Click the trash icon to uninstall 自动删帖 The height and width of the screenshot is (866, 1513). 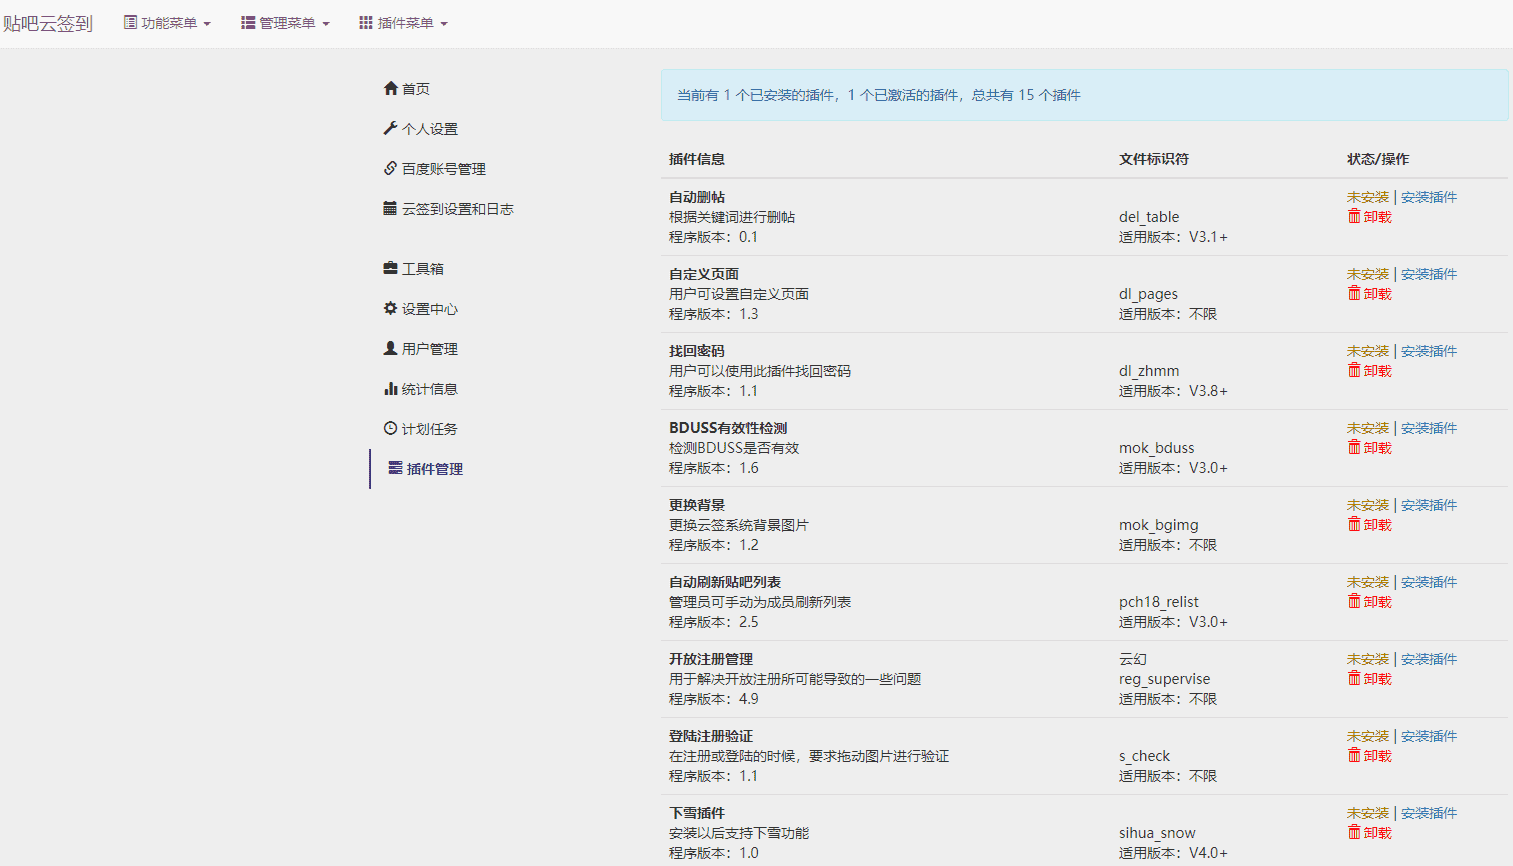(1354, 216)
